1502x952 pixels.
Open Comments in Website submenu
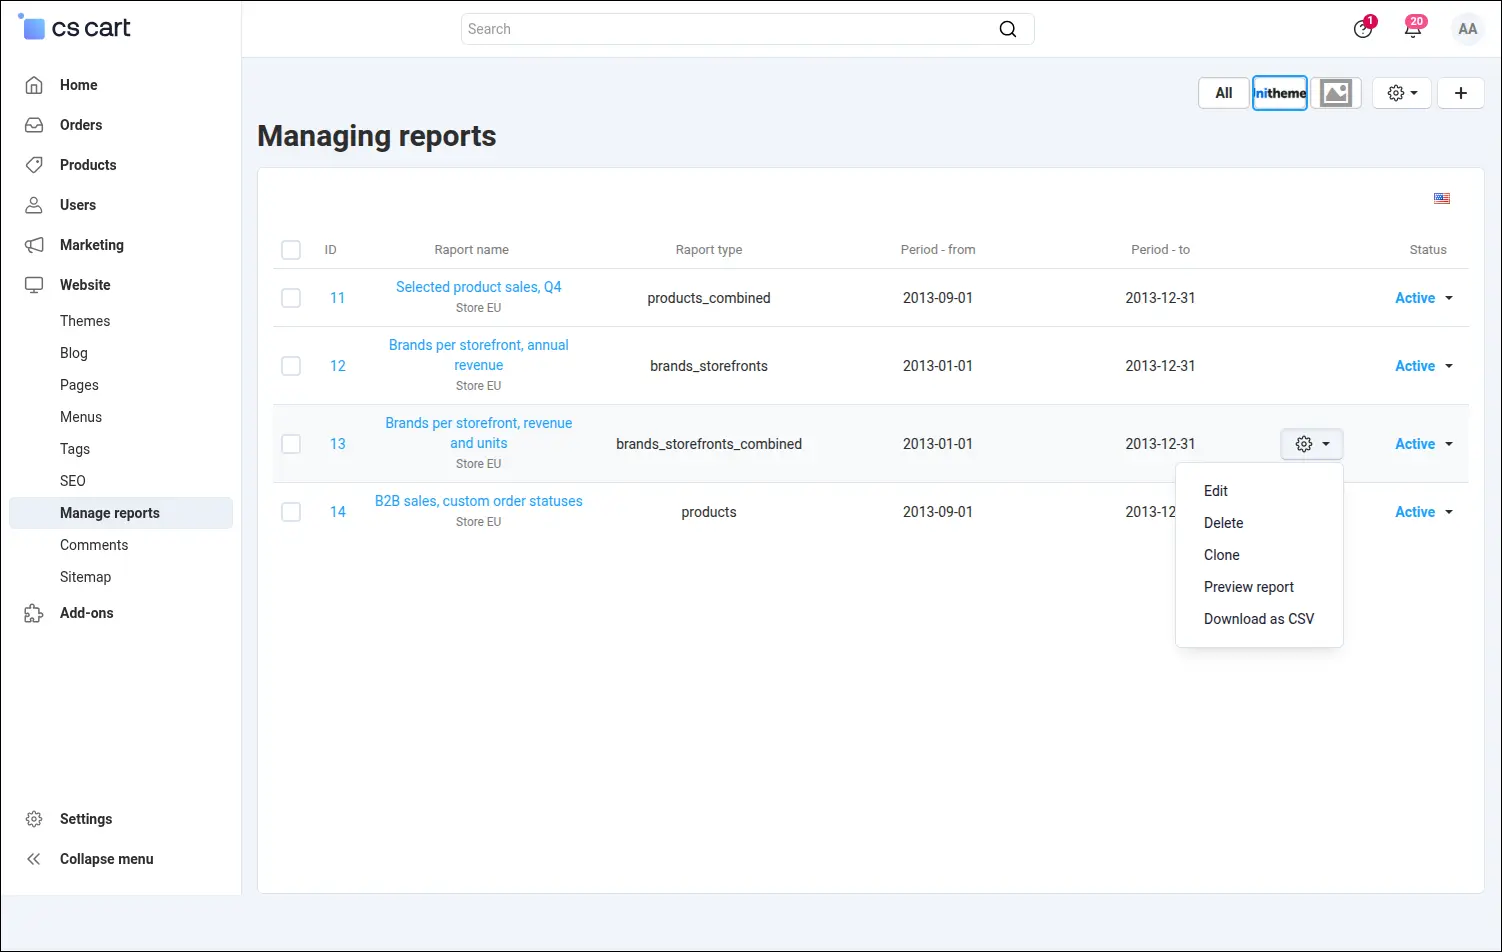click(94, 545)
